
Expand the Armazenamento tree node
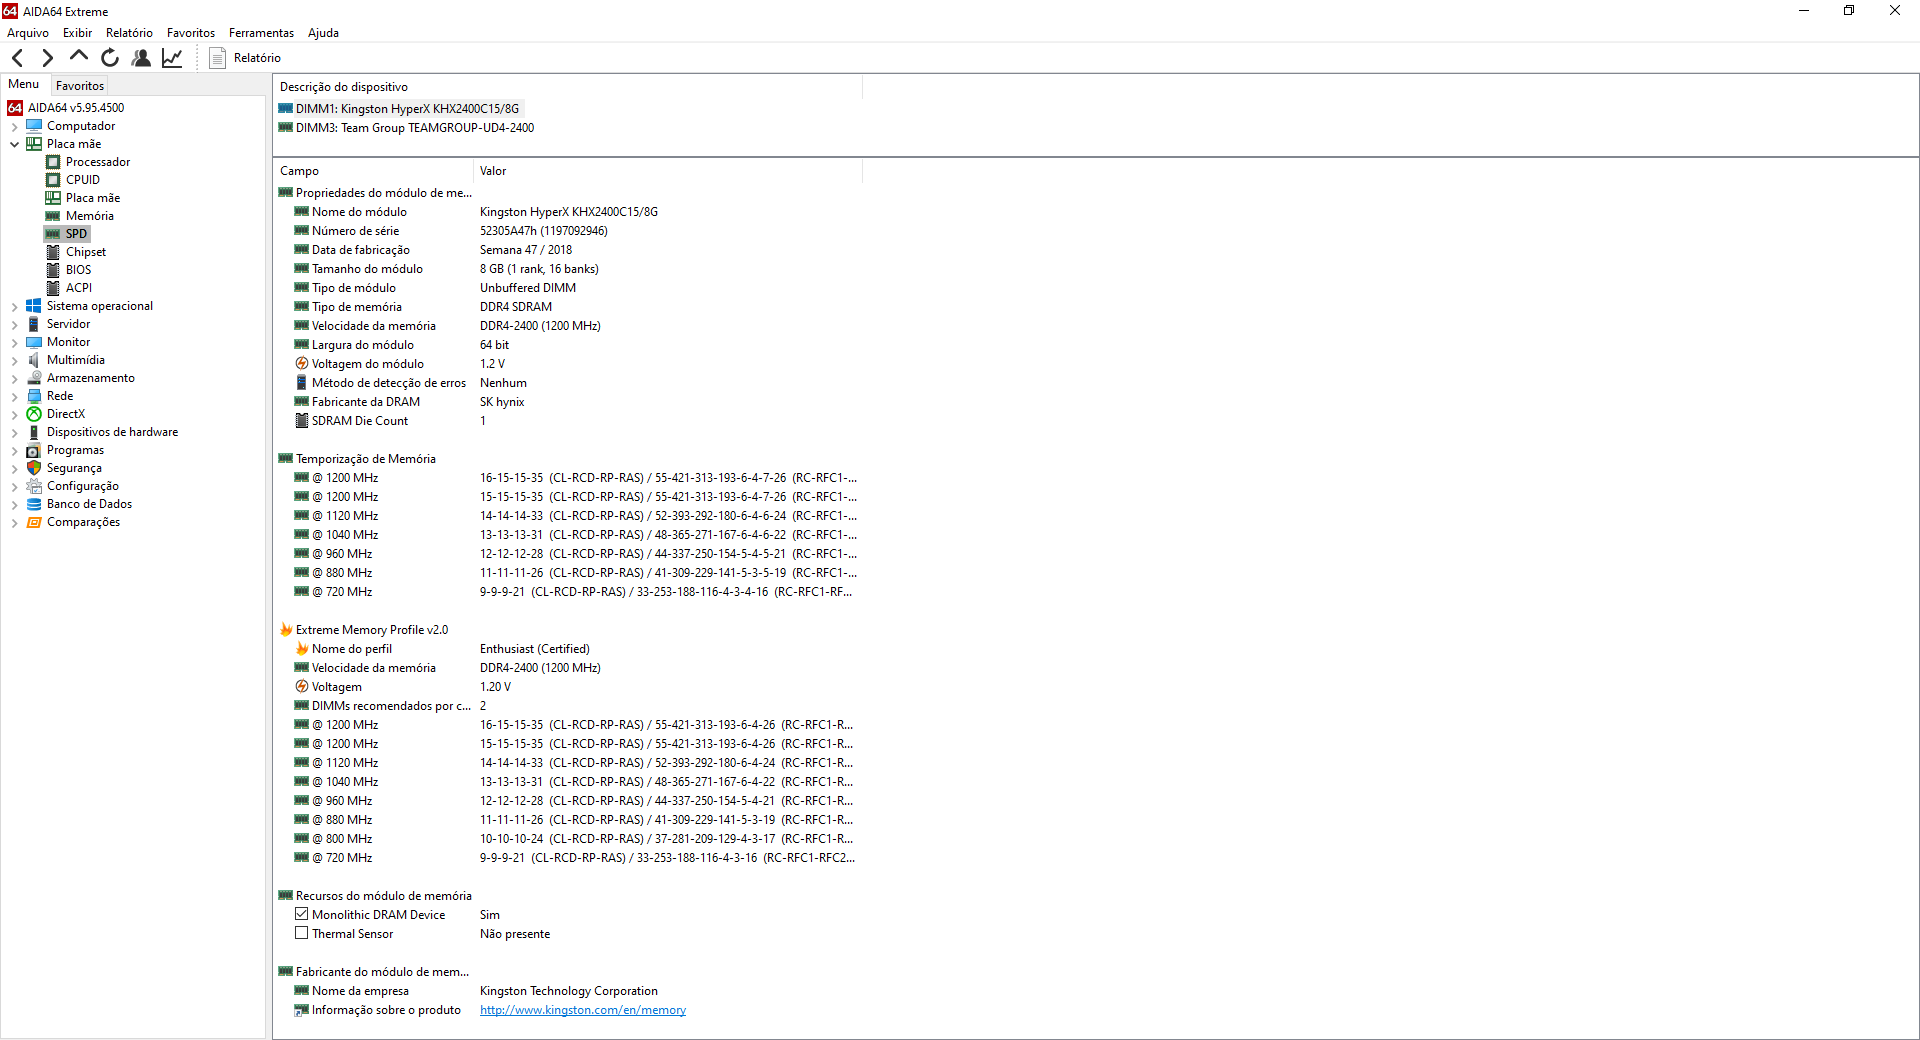[14, 378]
